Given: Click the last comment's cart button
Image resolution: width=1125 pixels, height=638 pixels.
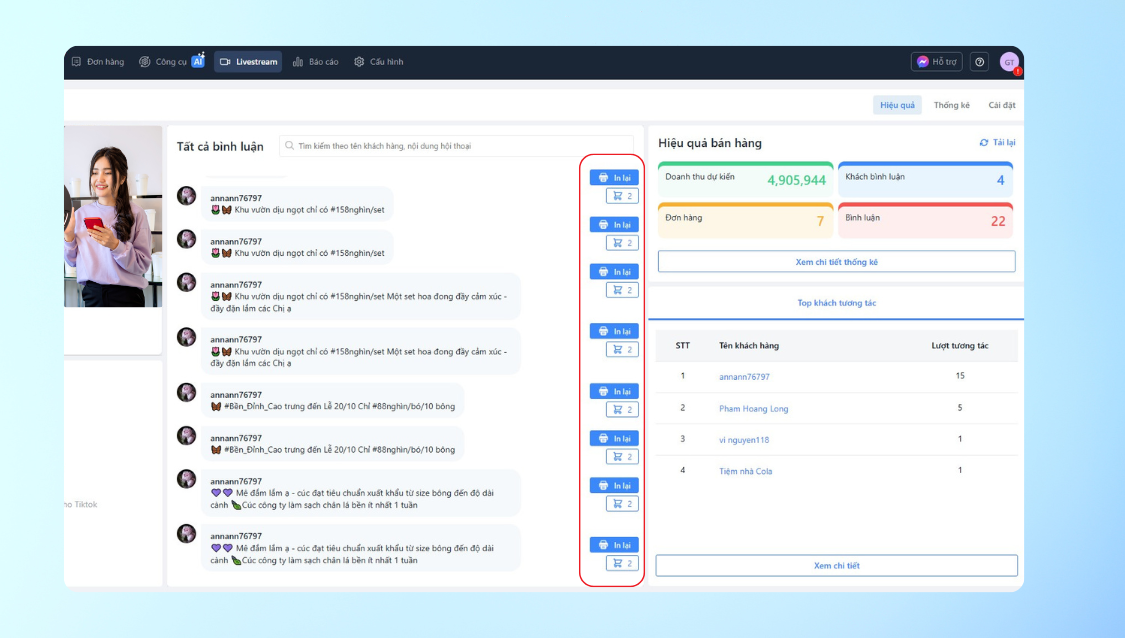Looking at the screenshot, I should point(622,563).
